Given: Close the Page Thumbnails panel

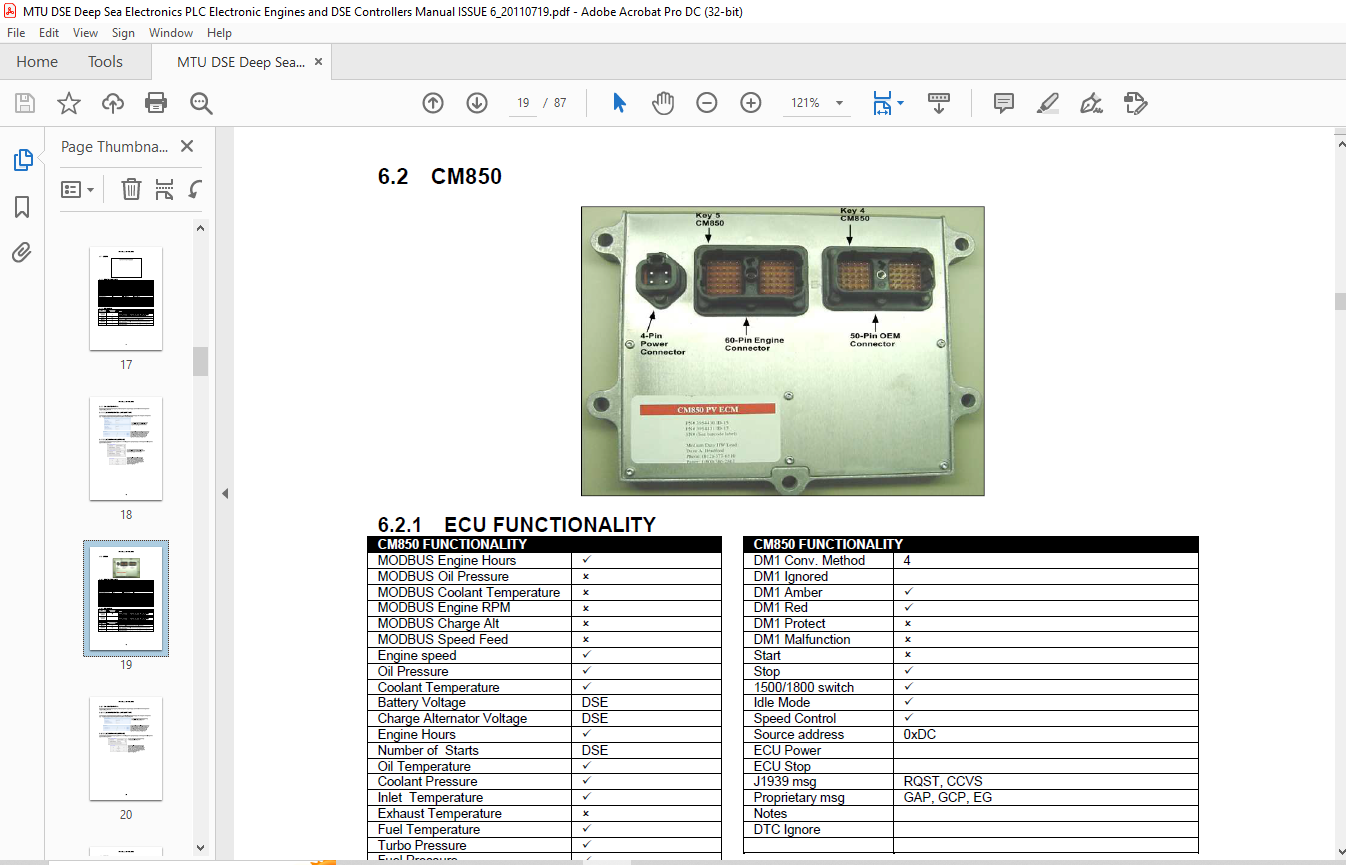Looking at the screenshot, I should click(x=186, y=146).
